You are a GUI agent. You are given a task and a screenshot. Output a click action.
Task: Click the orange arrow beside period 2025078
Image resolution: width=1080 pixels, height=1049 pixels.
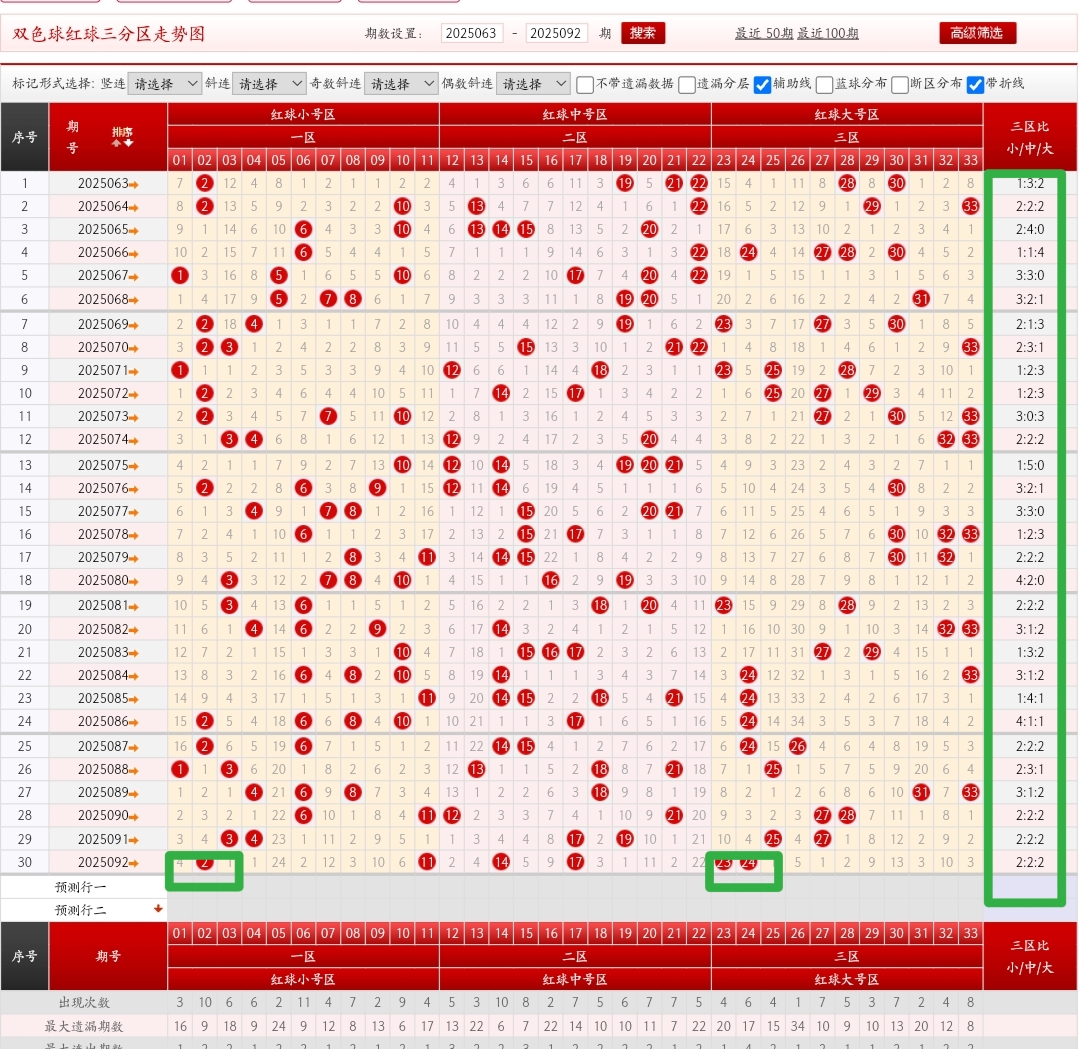pos(133,535)
